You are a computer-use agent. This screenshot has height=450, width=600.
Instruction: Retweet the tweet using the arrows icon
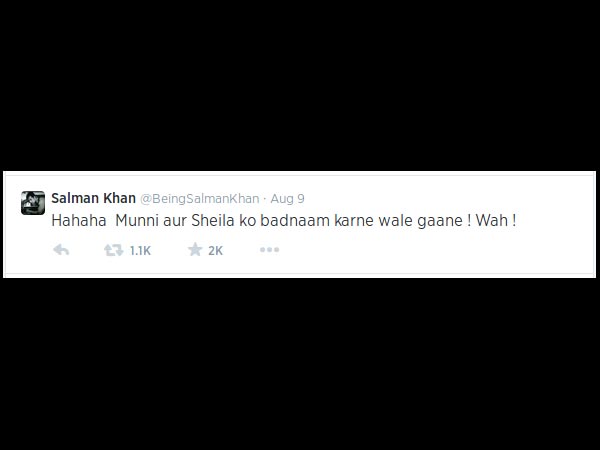coord(114,250)
